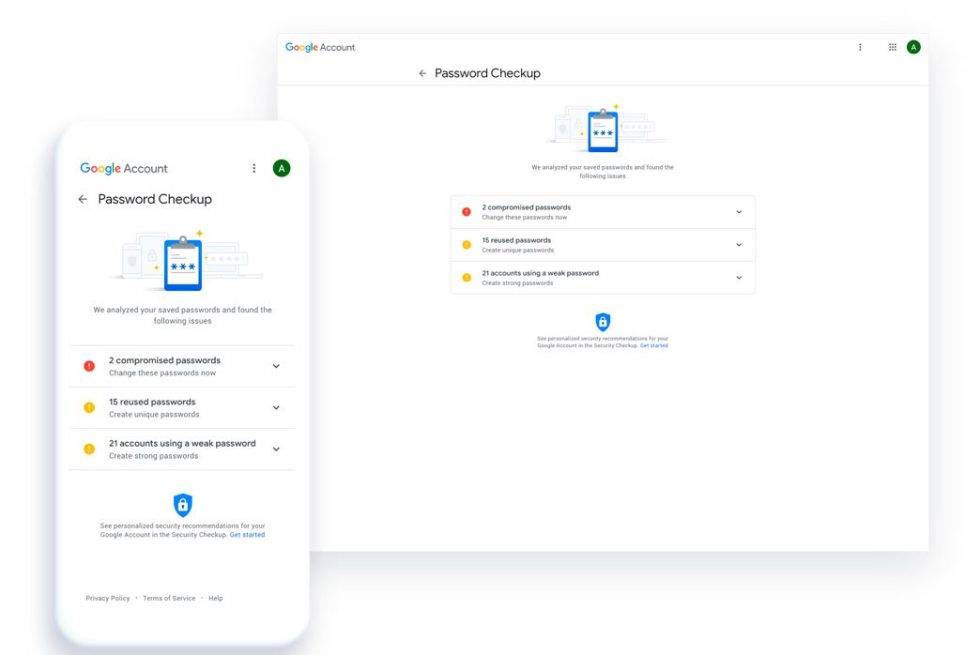Click the back arrow next to Password Checkup desktop
This screenshot has width=980, height=655.
pos(421,73)
